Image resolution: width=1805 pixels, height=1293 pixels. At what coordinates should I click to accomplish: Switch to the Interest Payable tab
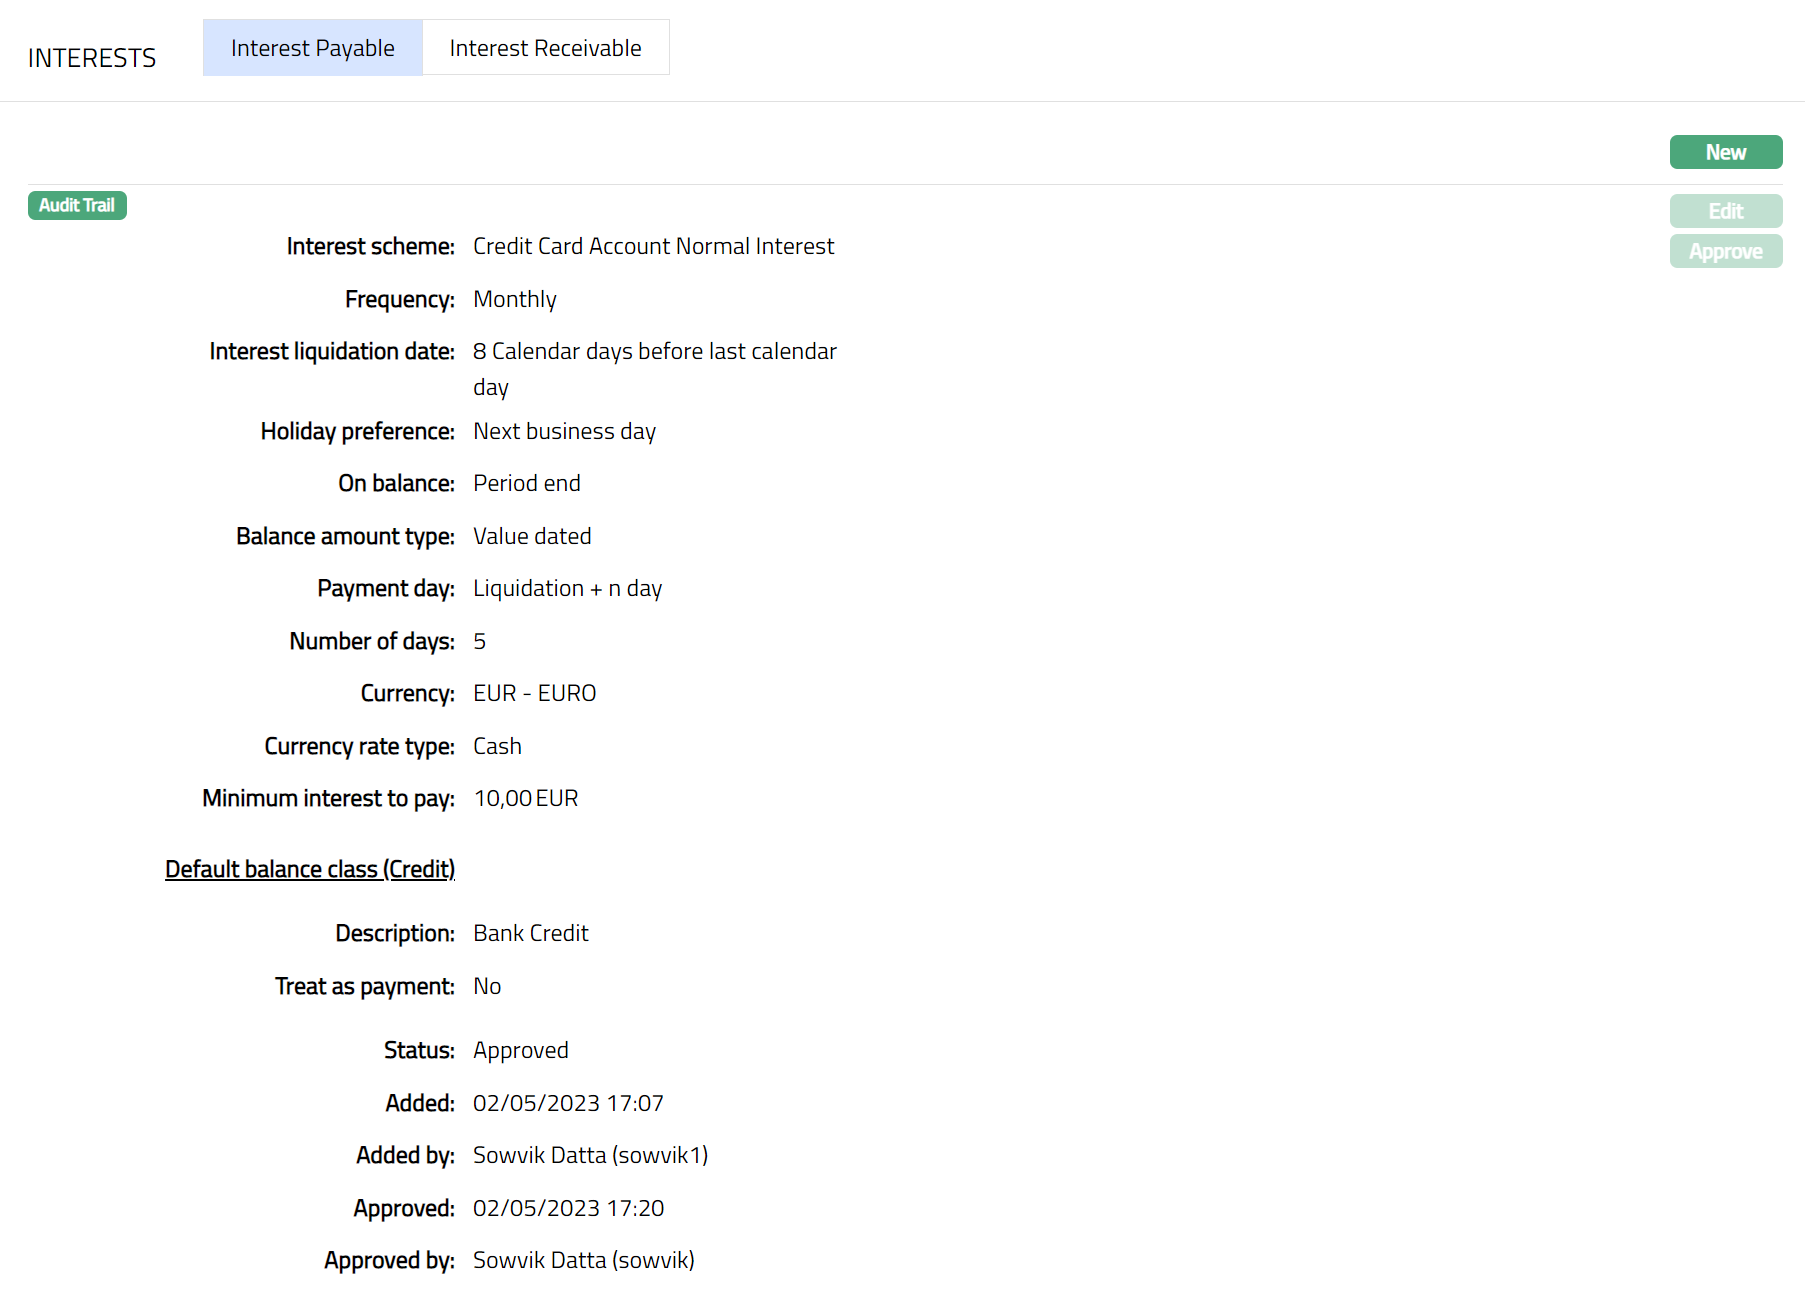click(x=312, y=48)
